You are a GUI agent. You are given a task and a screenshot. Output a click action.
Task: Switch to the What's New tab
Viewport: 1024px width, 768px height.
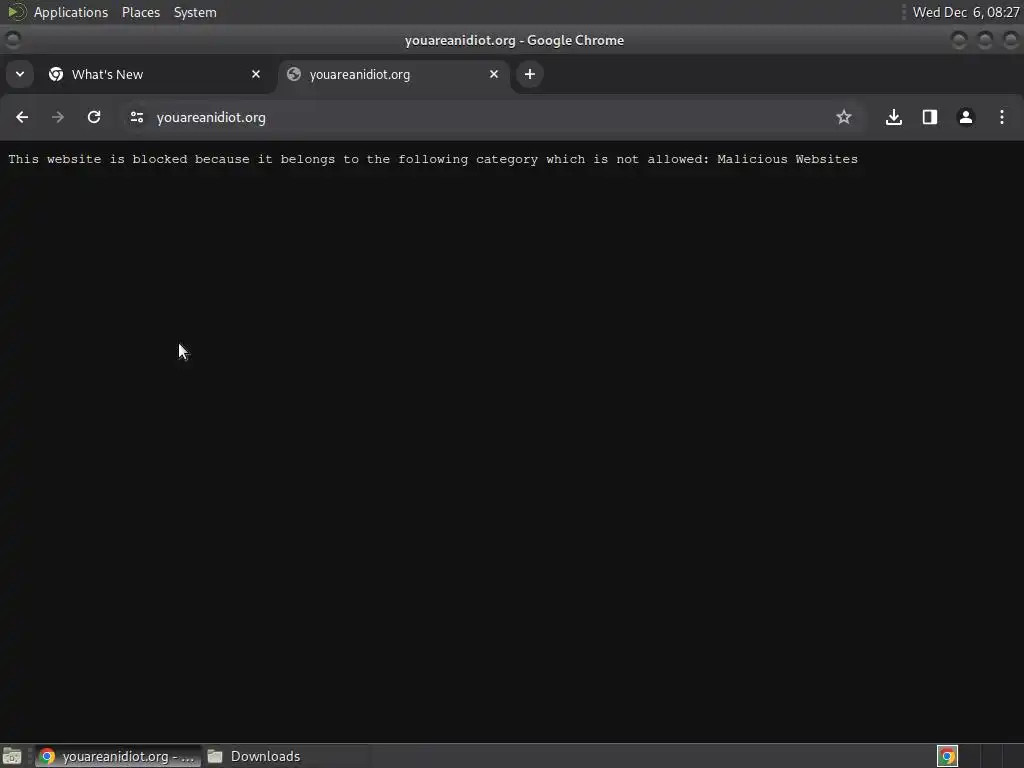(x=155, y=74)
